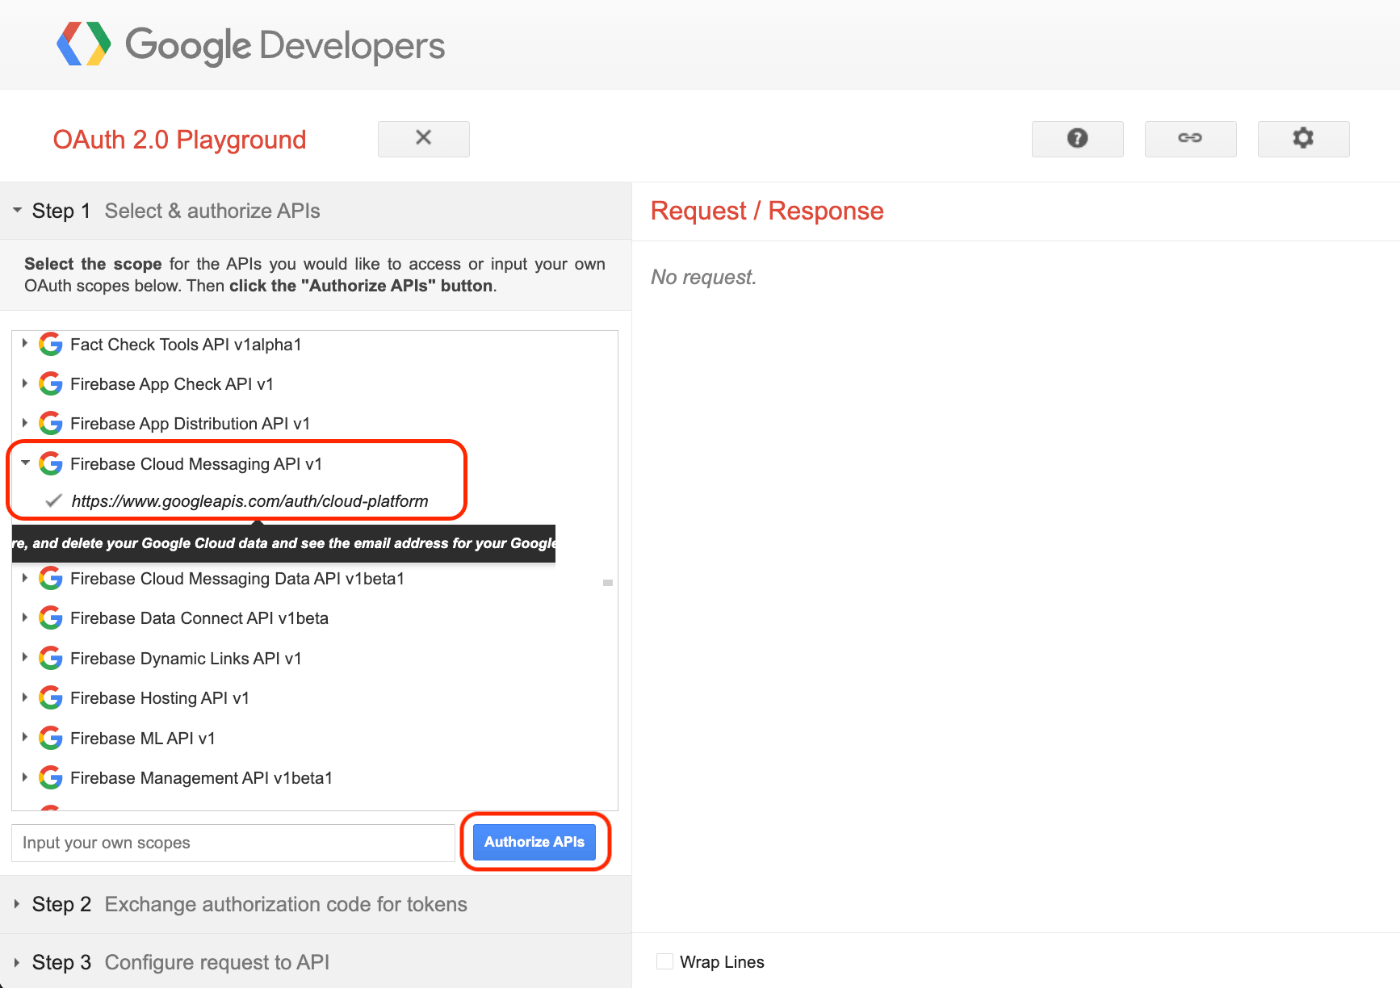Collapse Step 1 Select & authorize APIs
The height and width of the screenshot is (988, 1400).
pyautogui.click(x=315, y=211)
